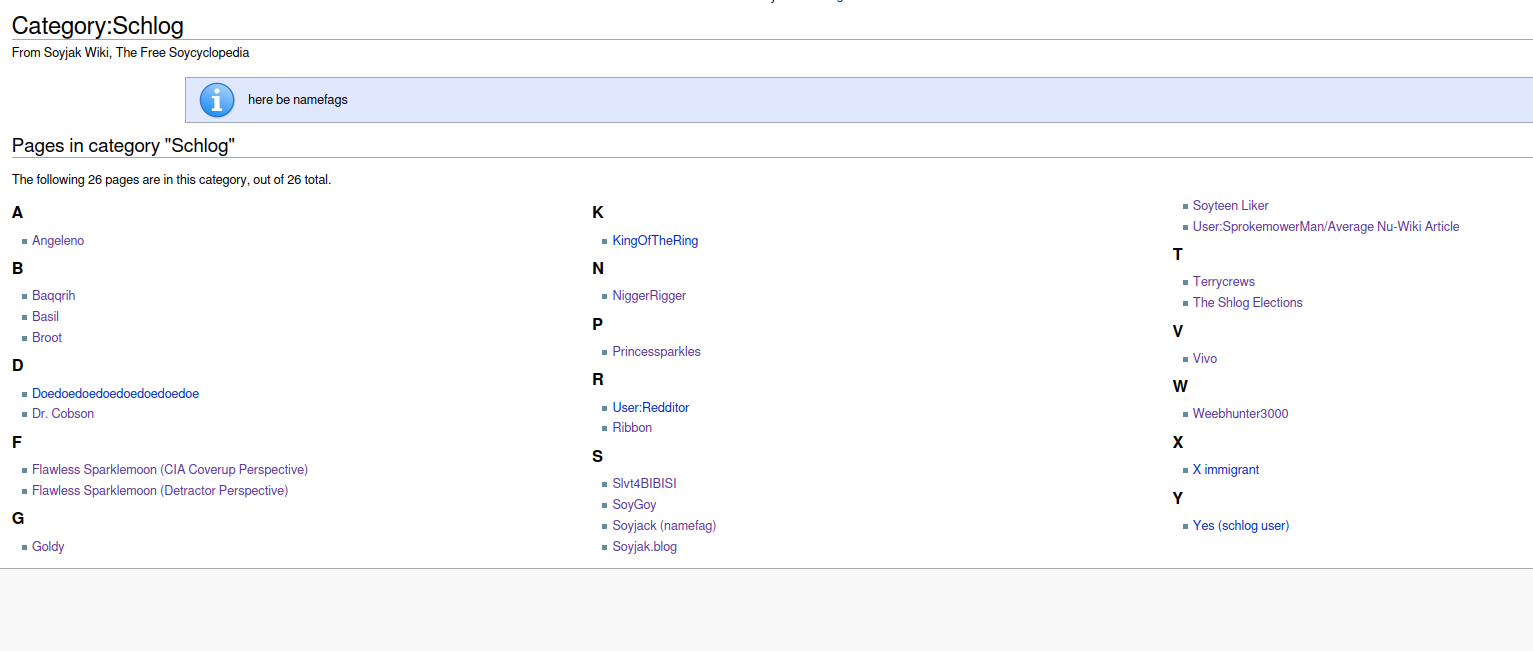
Task: Open The Shlog Elections link
Action: 1248,303
